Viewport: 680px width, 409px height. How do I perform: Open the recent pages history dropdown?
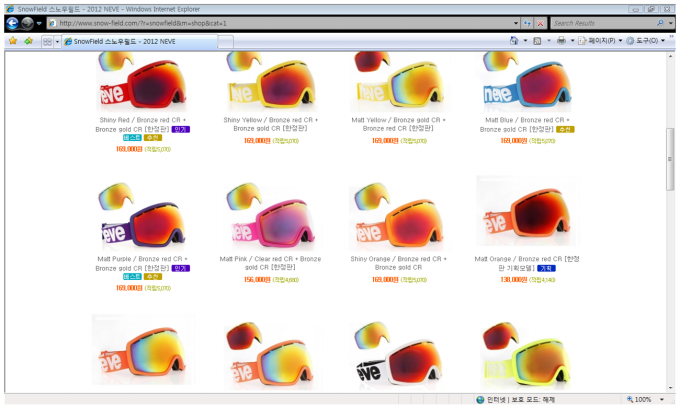(39, 23)
